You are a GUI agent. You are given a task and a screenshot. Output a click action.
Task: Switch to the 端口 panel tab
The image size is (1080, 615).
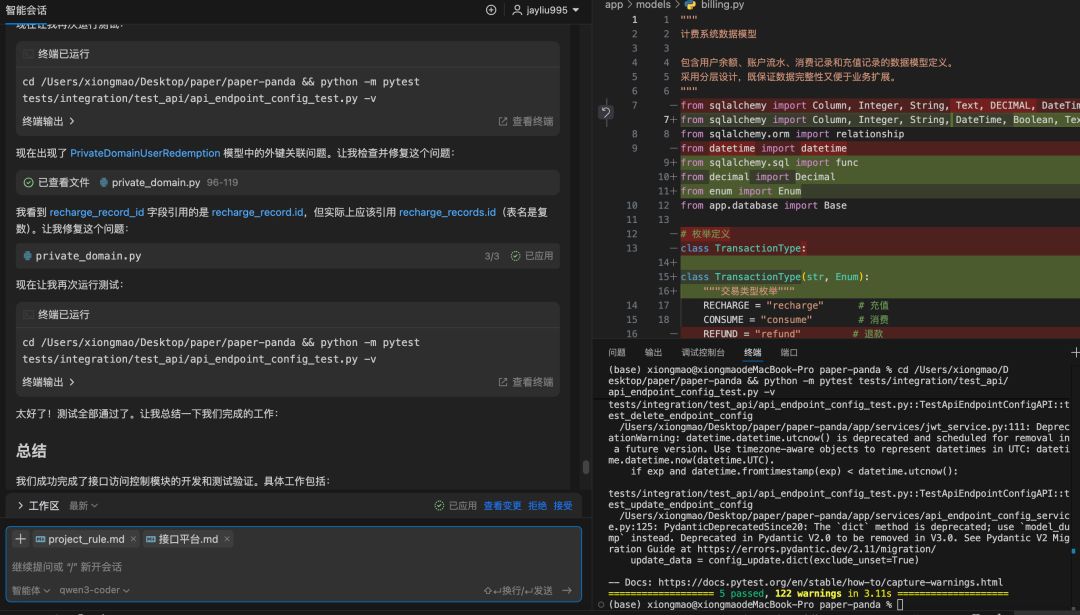[789, 353]
